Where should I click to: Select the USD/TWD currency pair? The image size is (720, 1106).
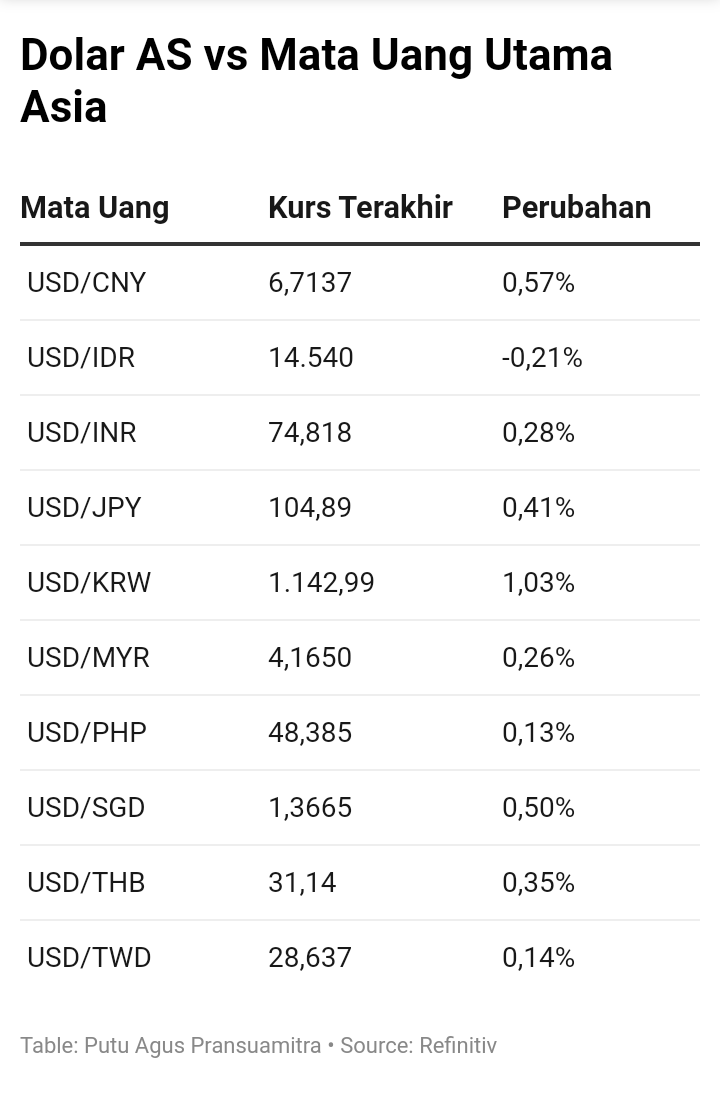[89, 958]
